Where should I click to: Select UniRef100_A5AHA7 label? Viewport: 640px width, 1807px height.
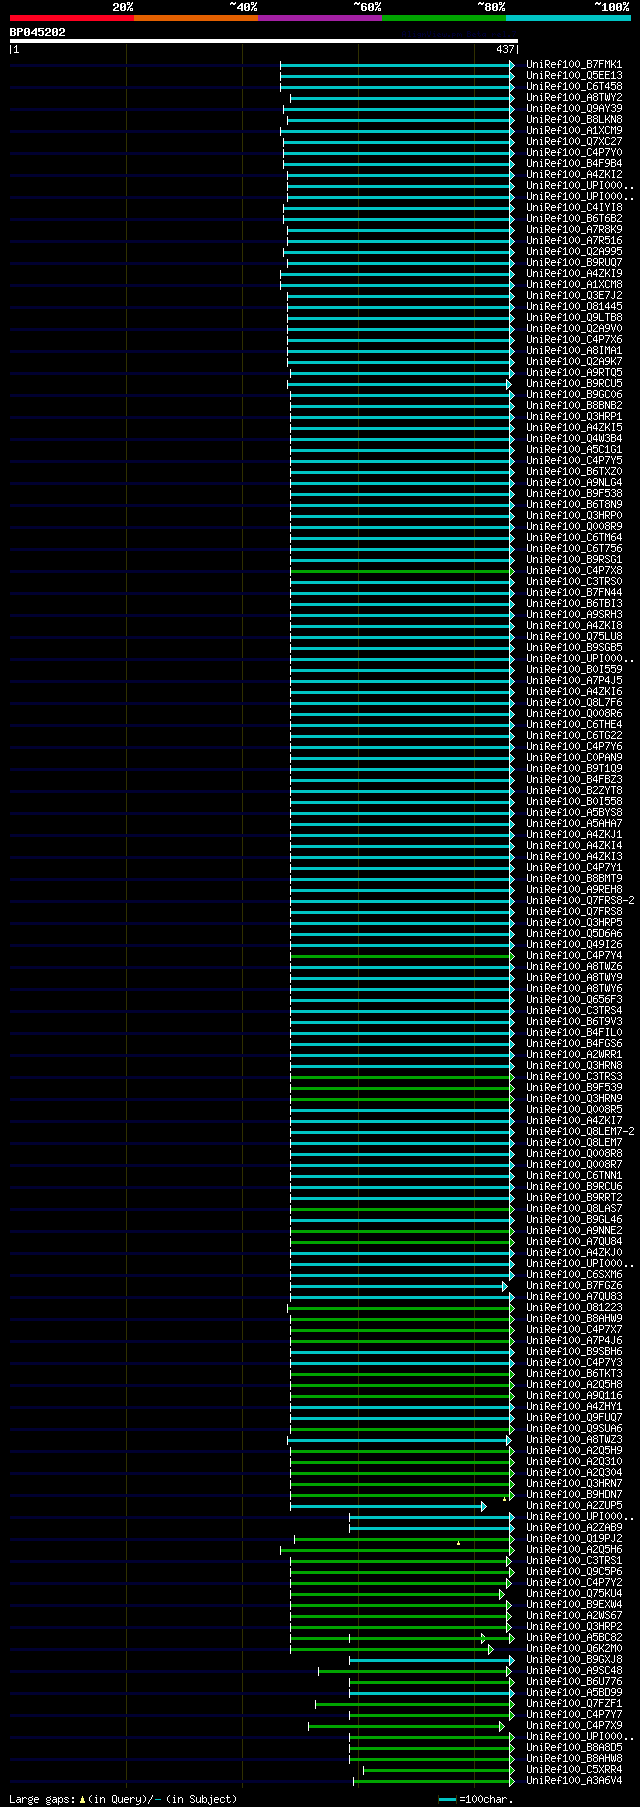574,823
